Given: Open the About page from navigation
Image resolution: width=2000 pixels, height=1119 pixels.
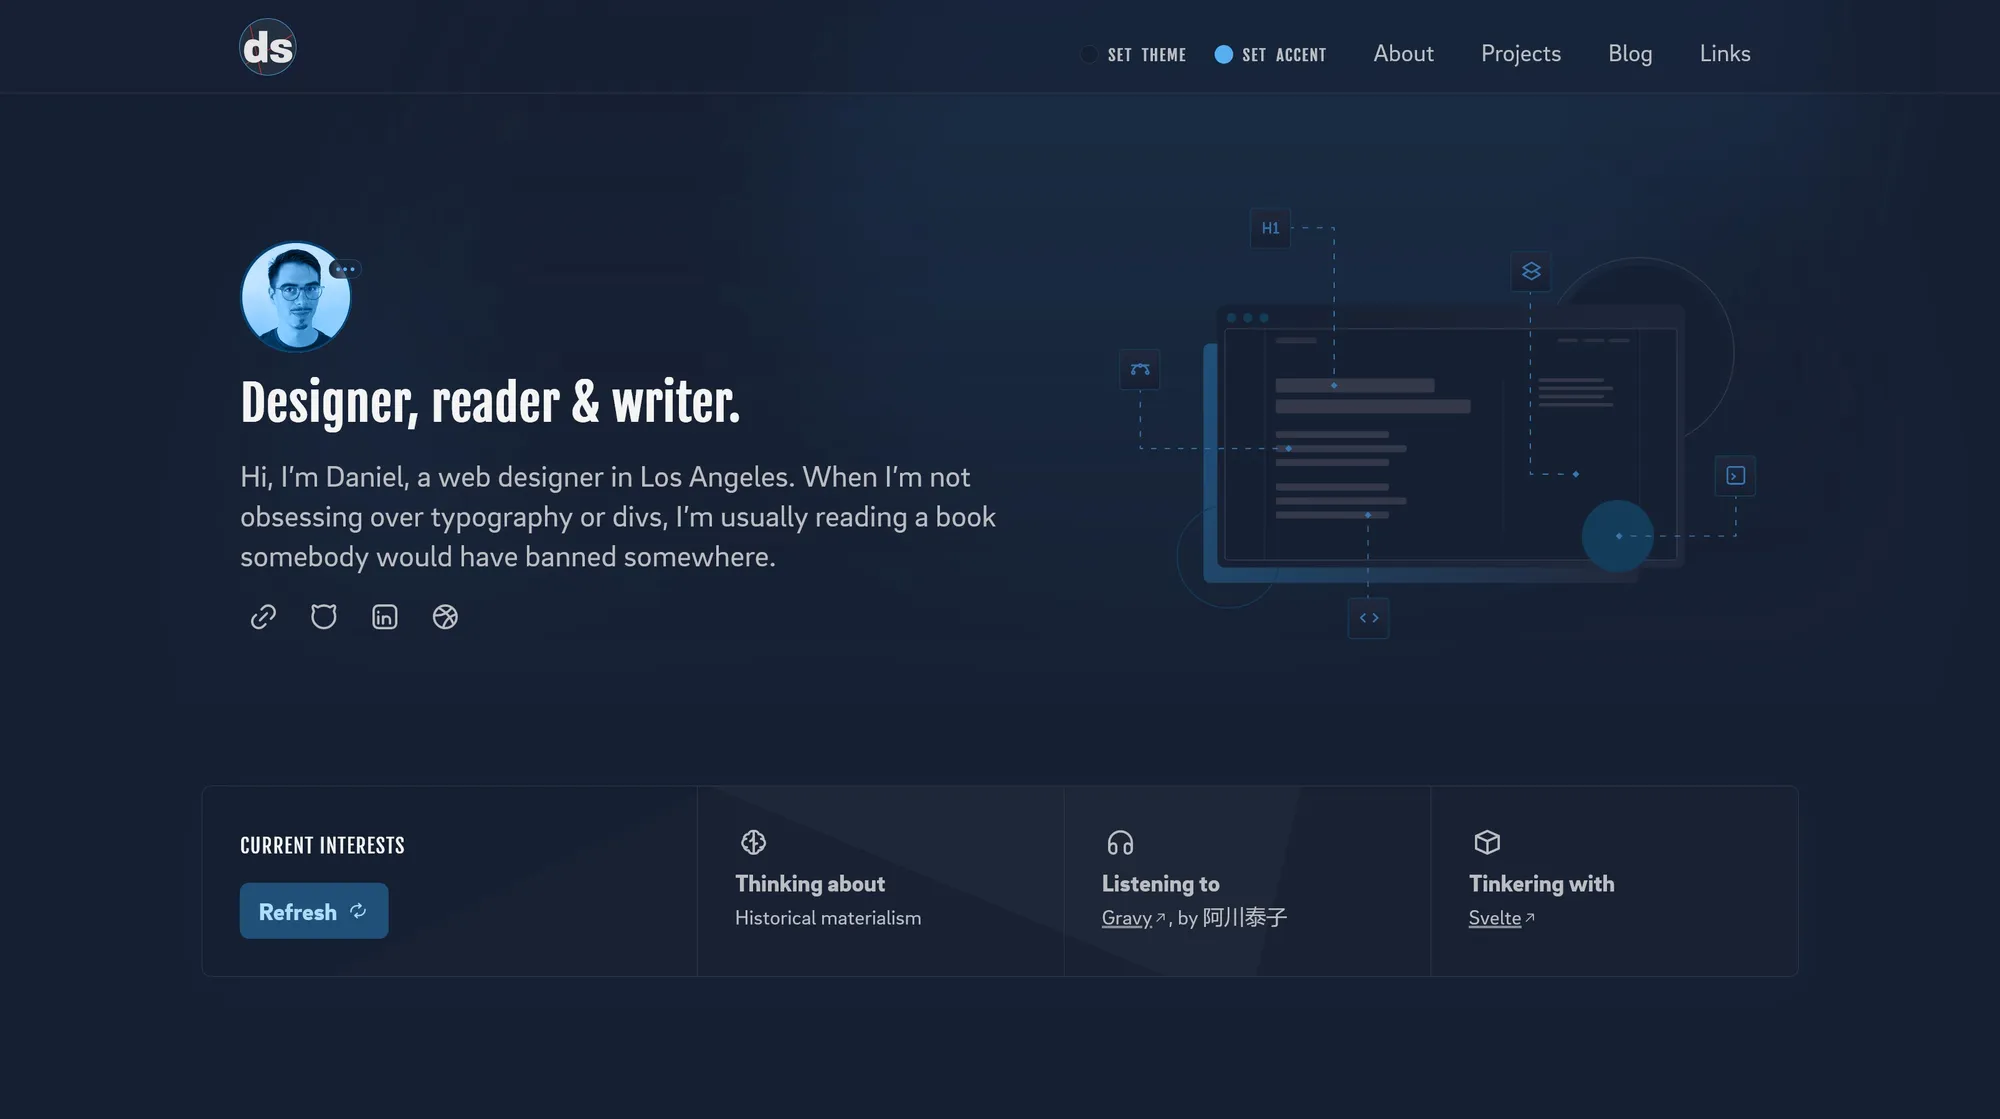Looking at the screenshot, I should pos(1402,51).
